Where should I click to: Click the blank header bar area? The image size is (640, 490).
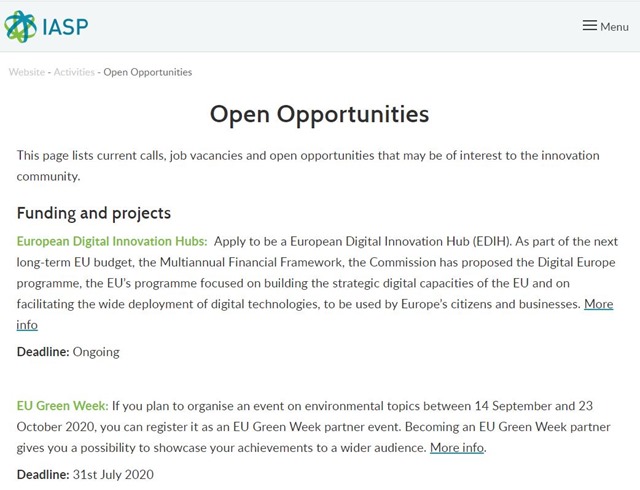click(327, 27)
